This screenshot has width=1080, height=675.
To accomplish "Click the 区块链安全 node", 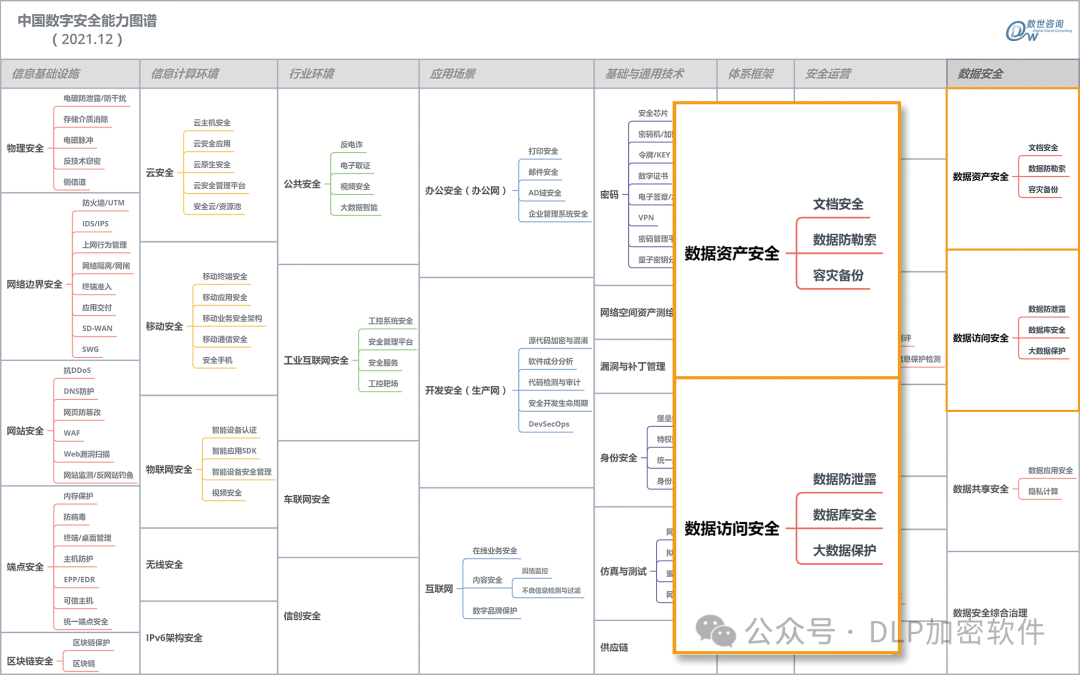I will coord(30,661).
